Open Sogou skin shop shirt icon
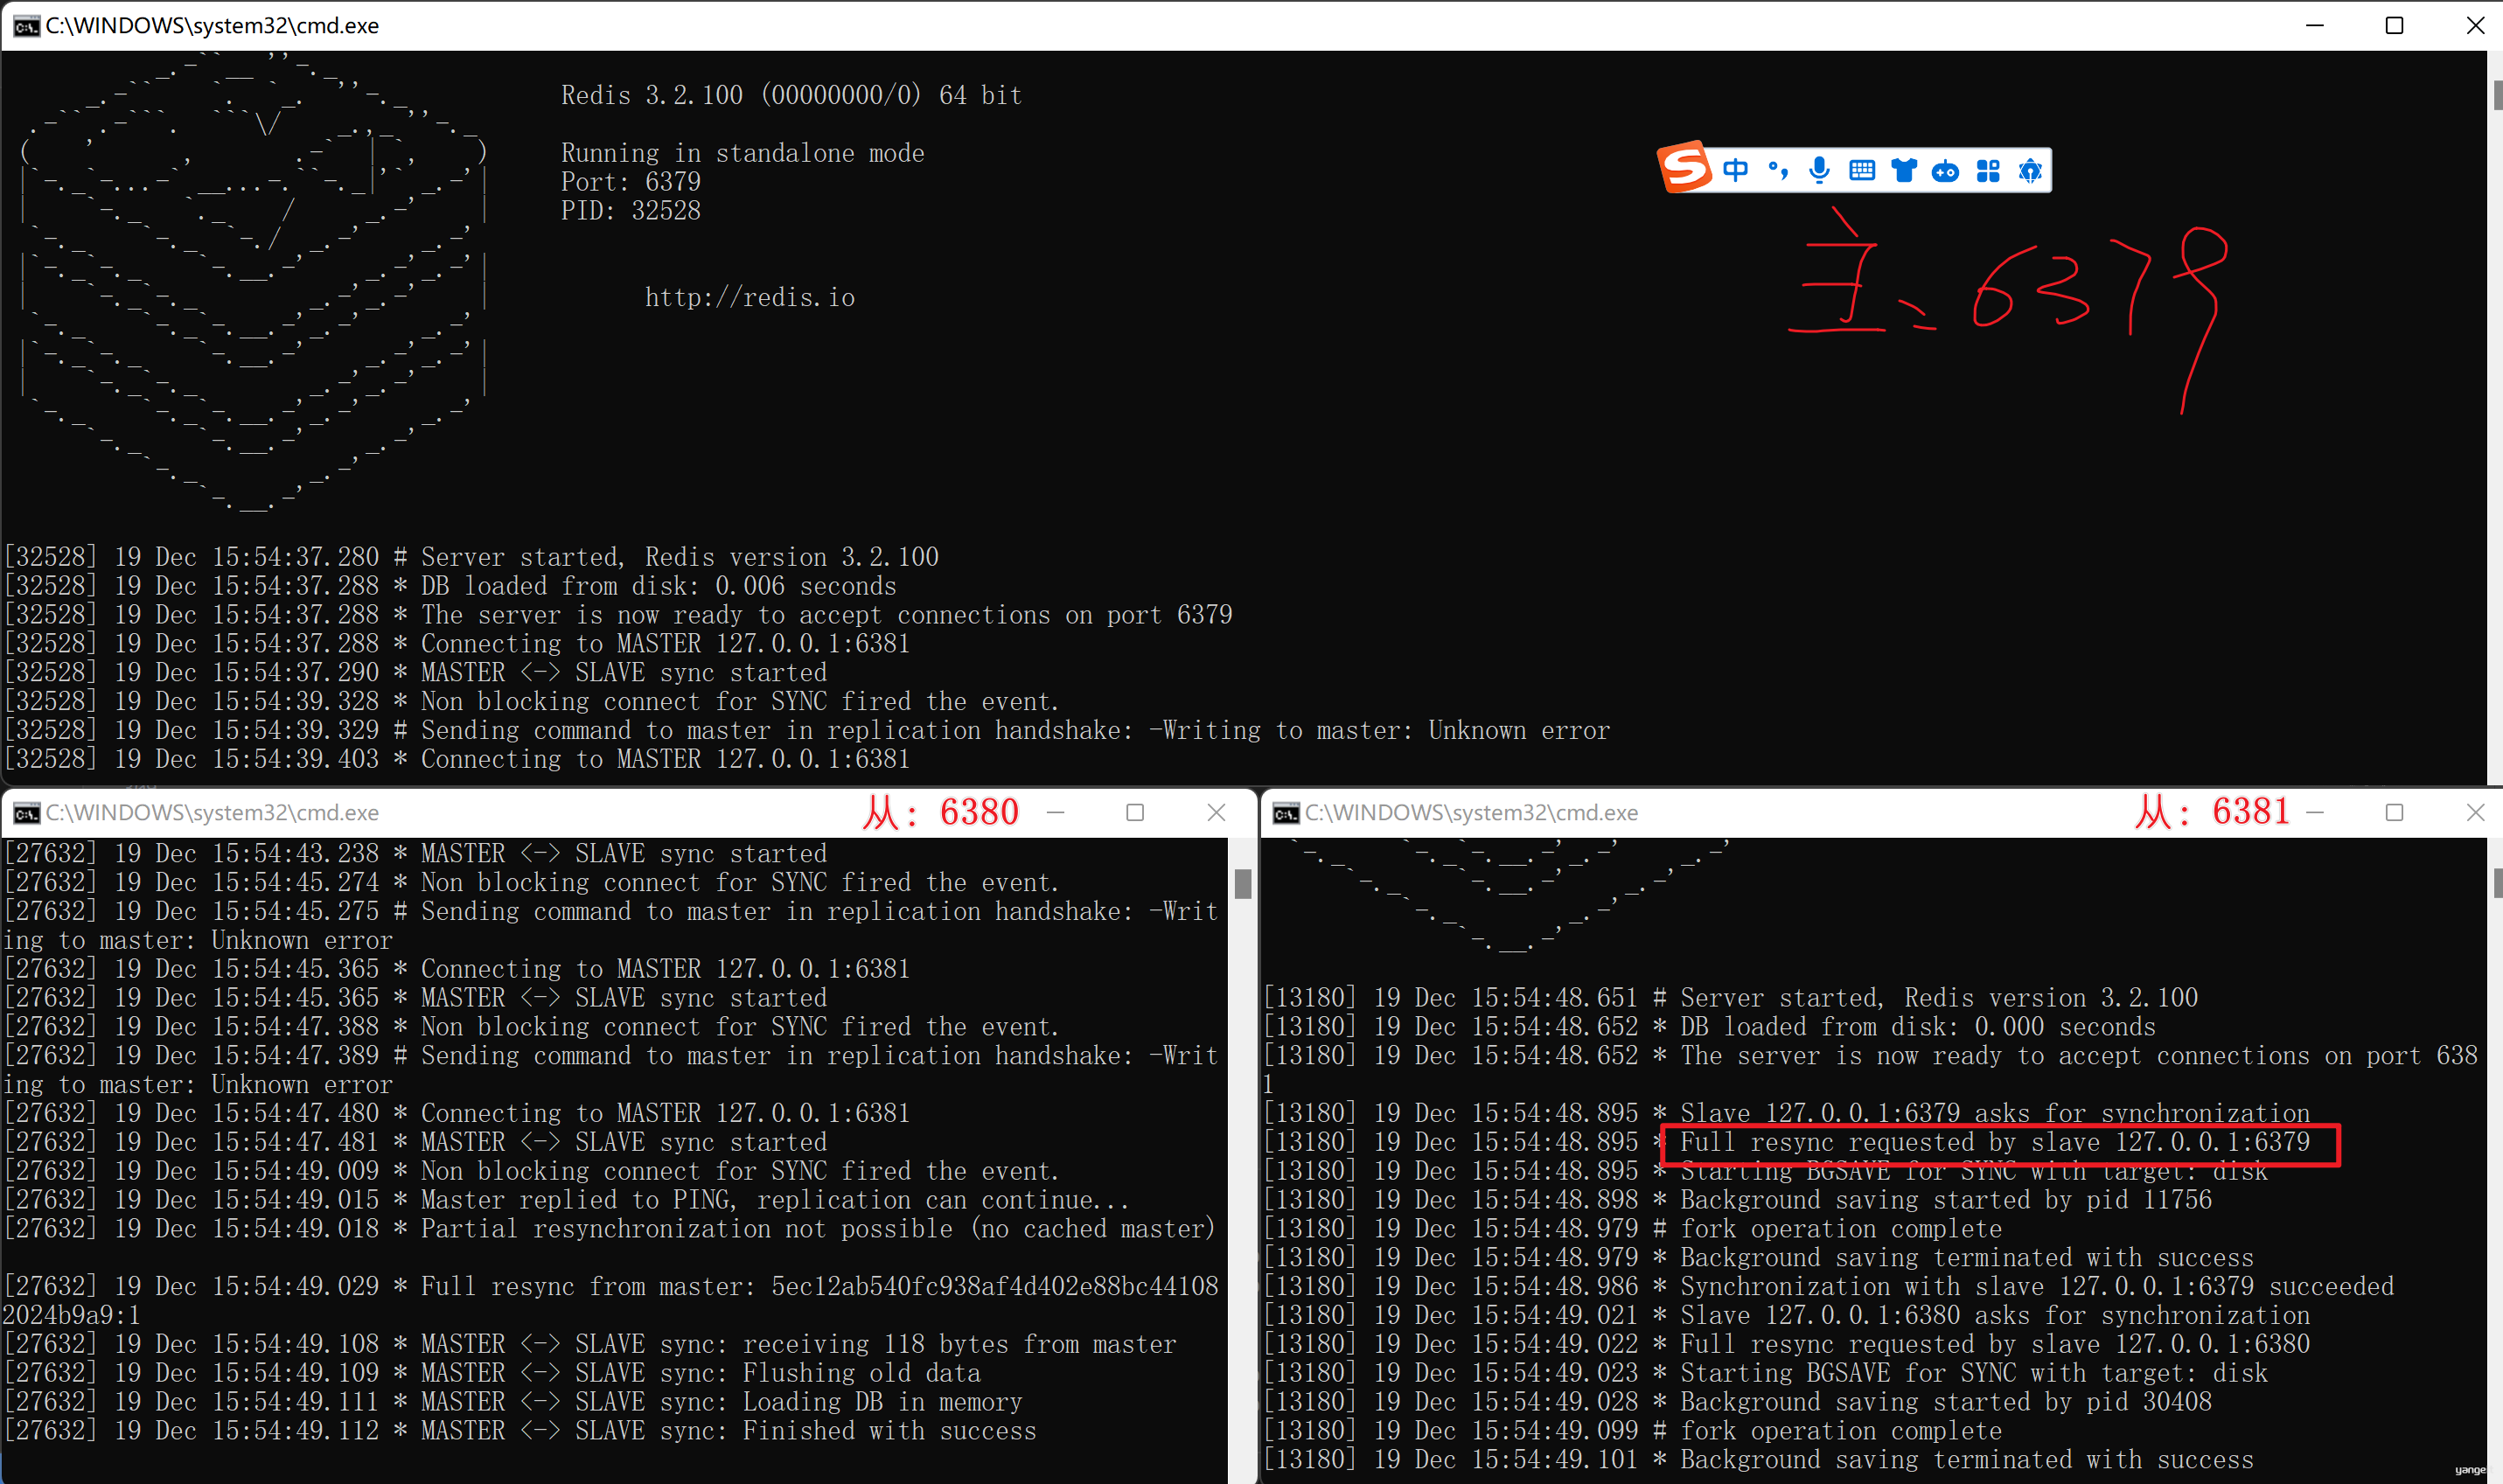Screen dimensions: 2503x1484 click(x=1904, y=170)
